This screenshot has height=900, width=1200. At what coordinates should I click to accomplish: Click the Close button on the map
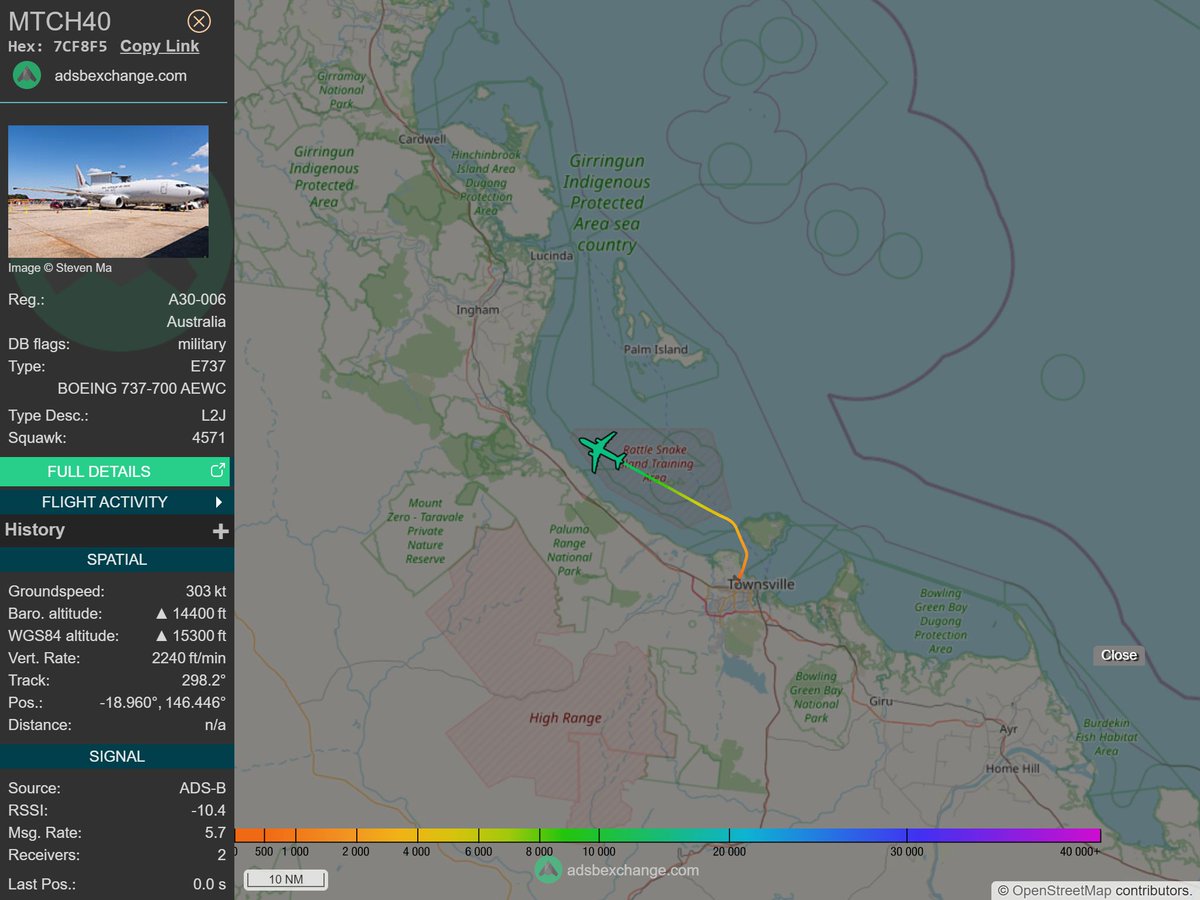(x=1117, y=655)
